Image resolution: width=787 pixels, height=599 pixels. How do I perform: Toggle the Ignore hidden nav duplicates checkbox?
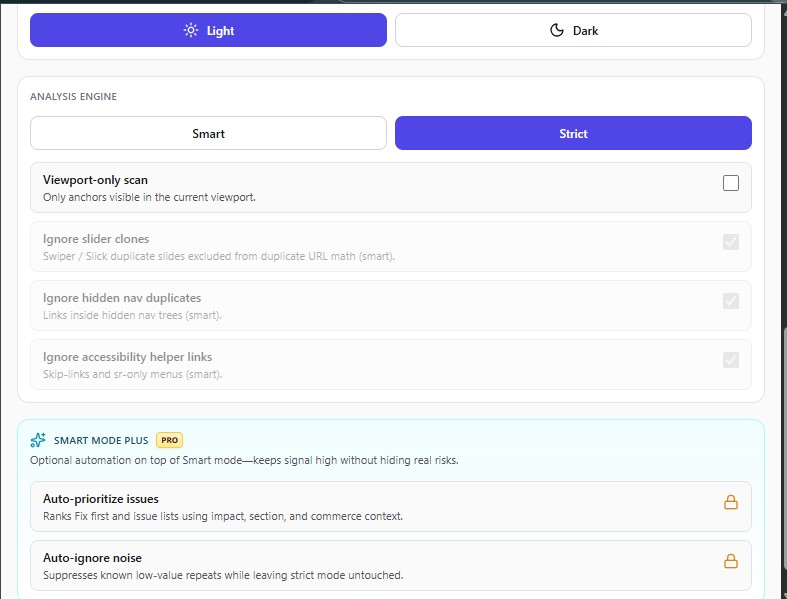[731, 301]
